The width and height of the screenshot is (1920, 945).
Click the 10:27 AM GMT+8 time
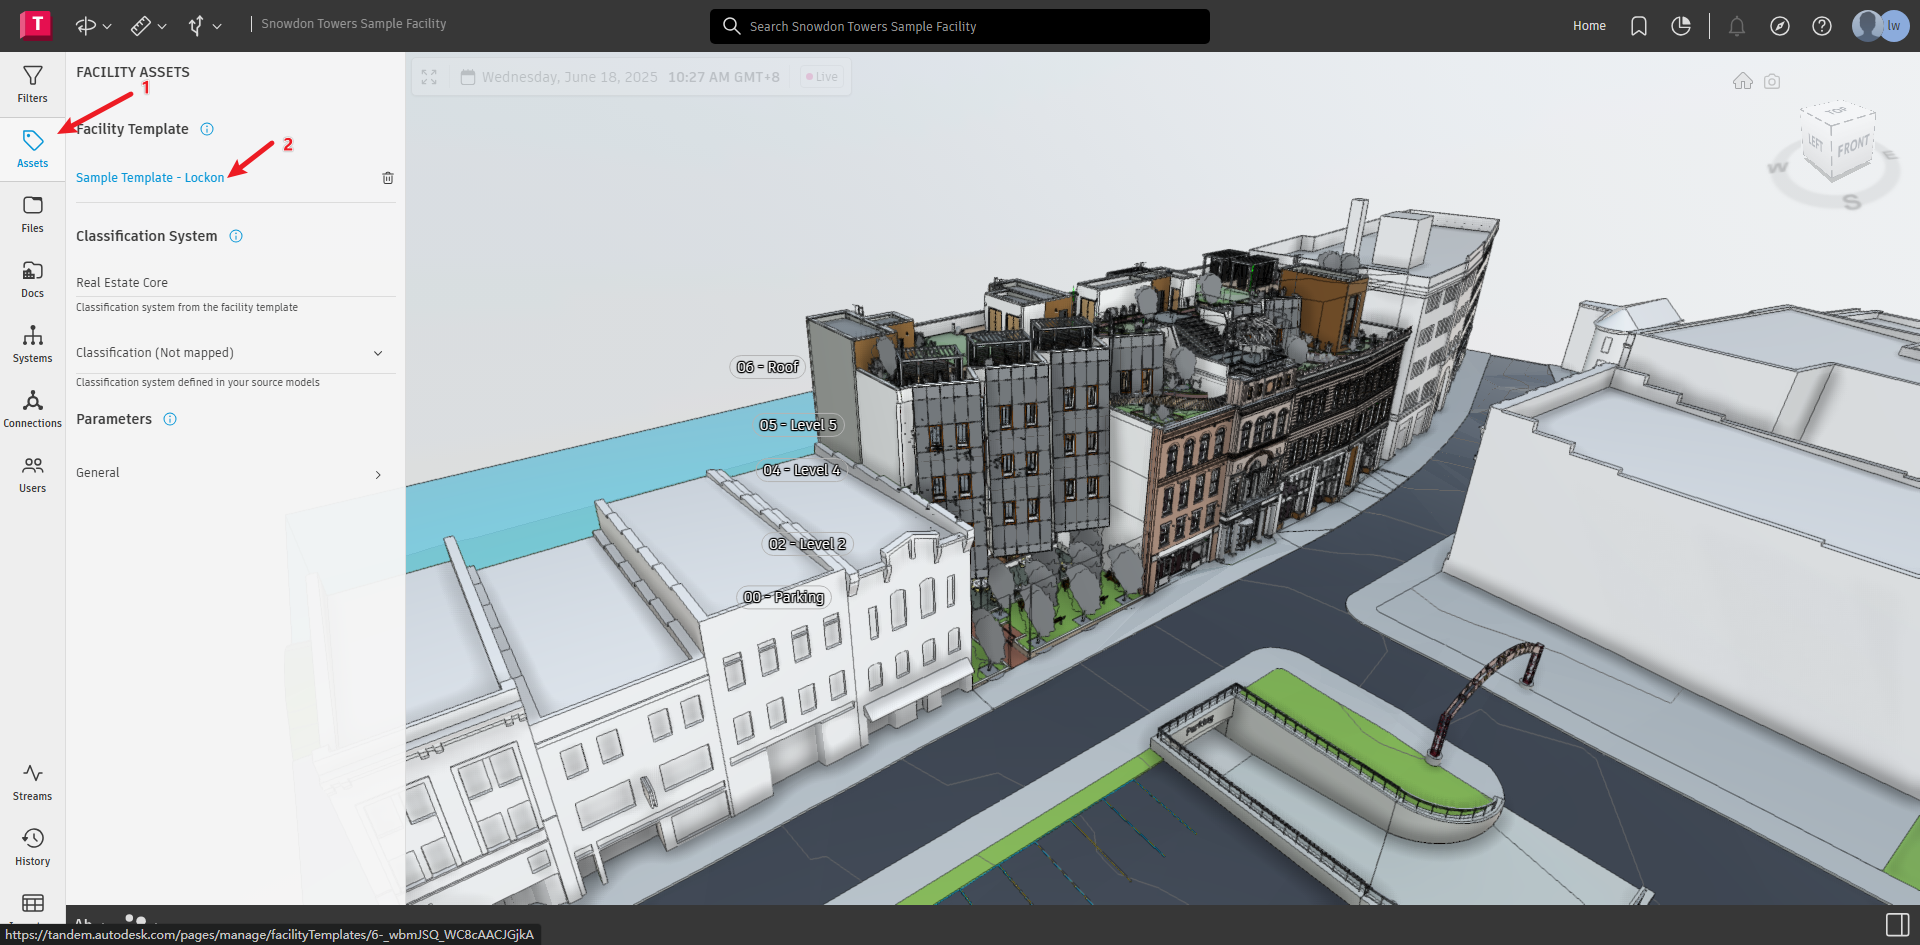click(724, 77)
